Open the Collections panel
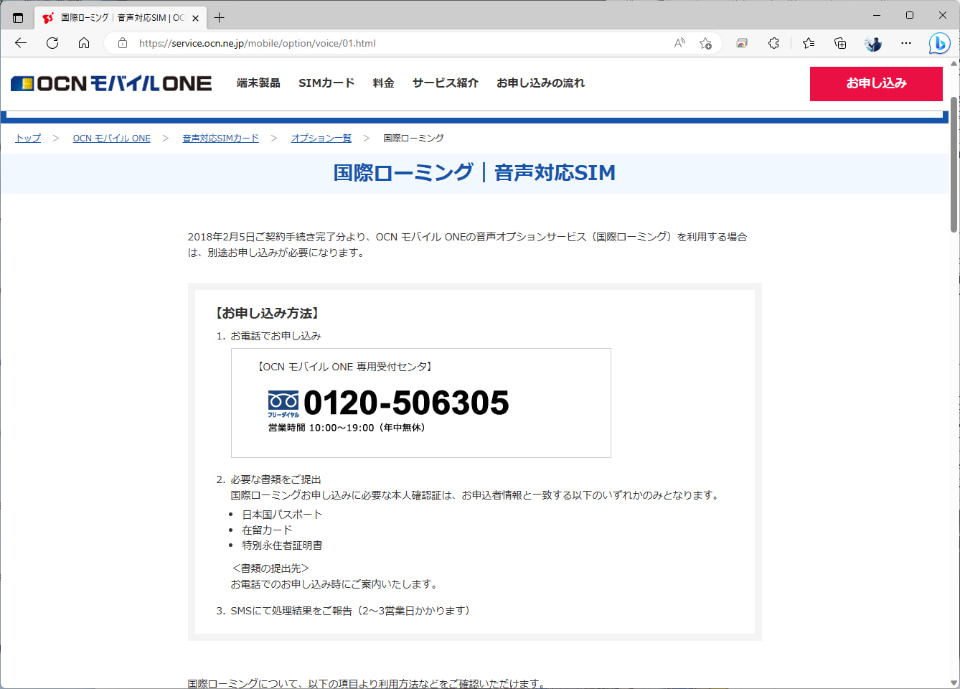960x689 pixels. [841, 44]
